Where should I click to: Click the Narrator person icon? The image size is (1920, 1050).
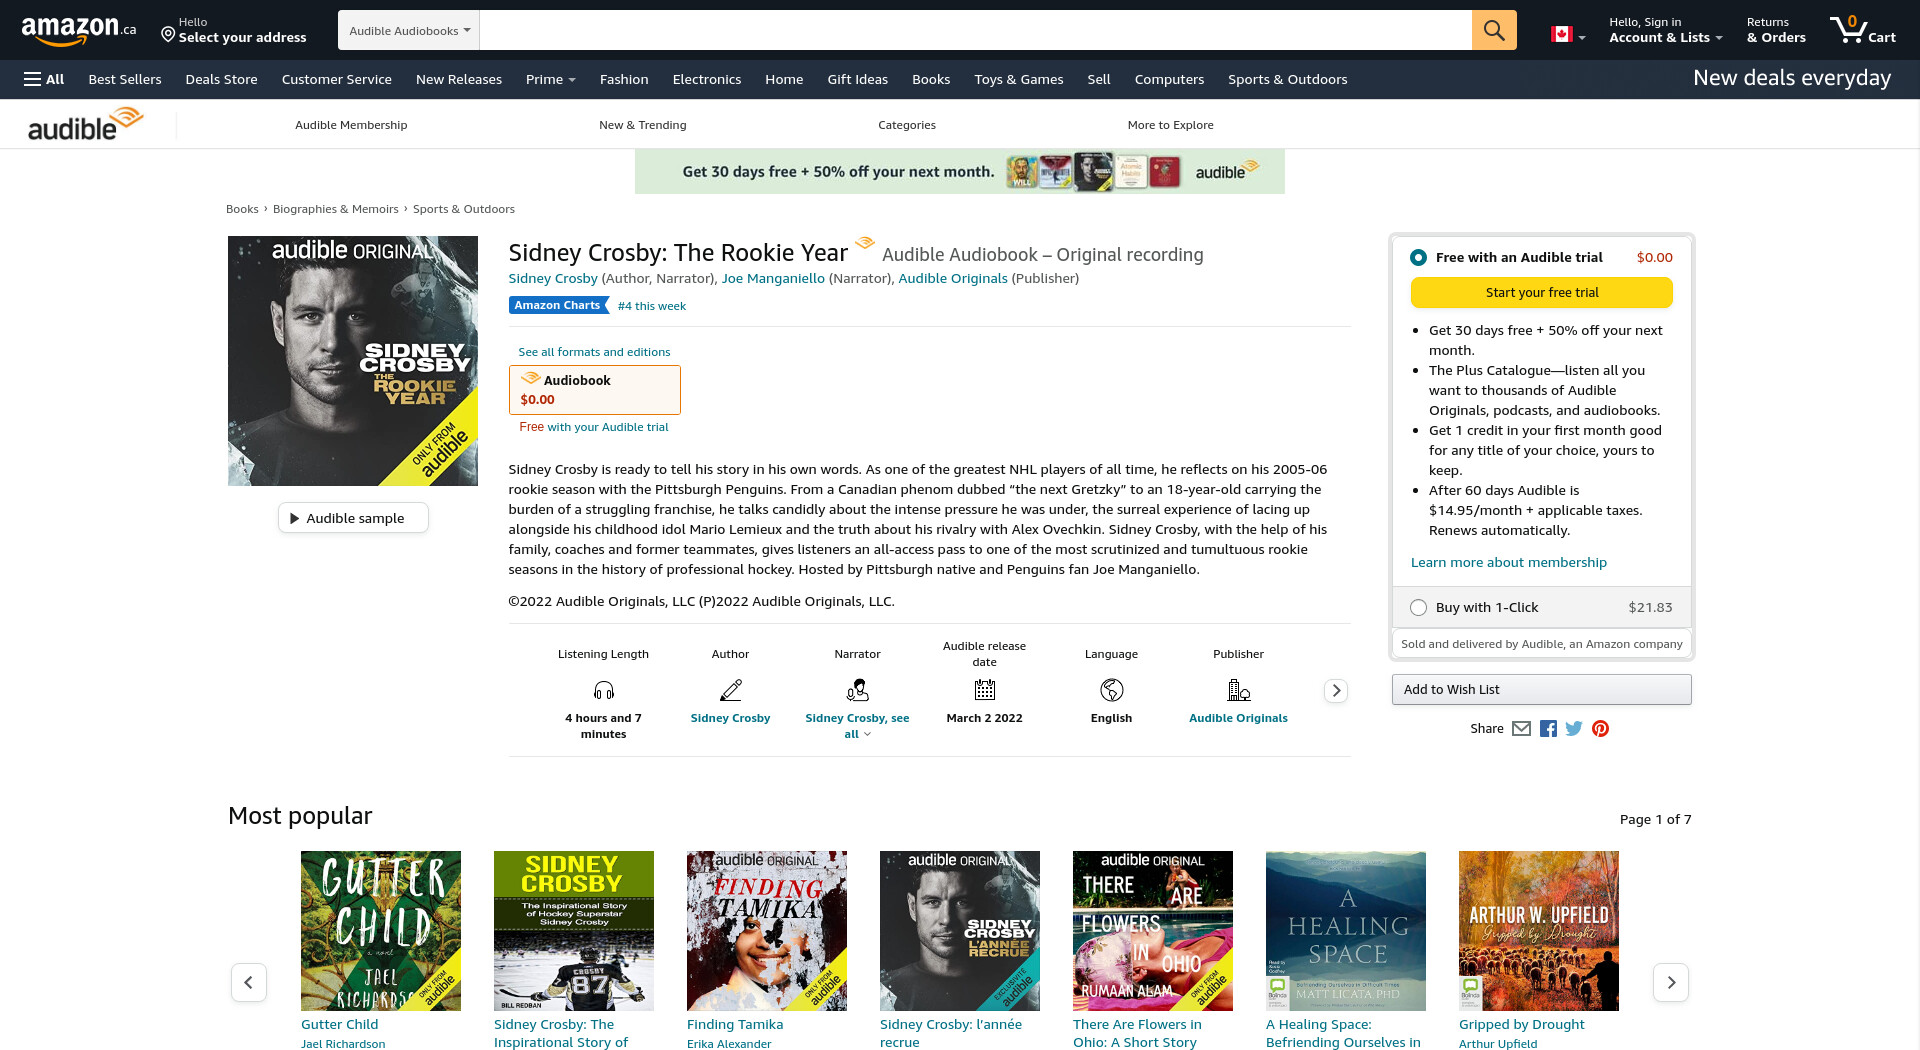coord(857,690)
